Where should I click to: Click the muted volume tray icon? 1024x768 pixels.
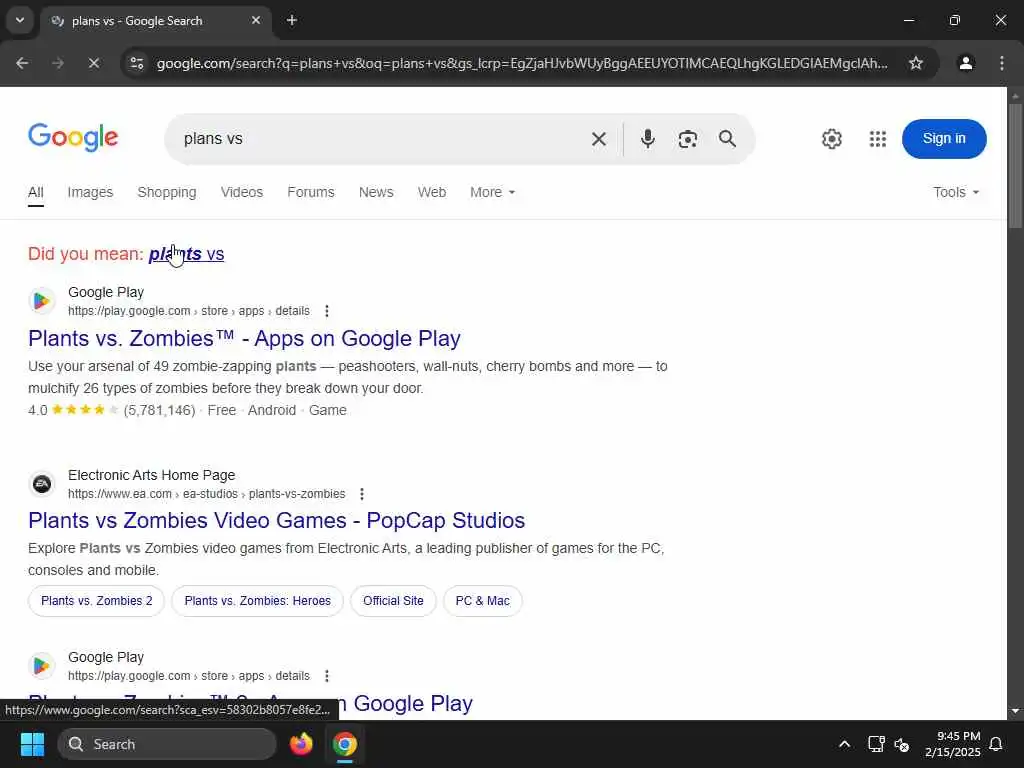[901, 744]
